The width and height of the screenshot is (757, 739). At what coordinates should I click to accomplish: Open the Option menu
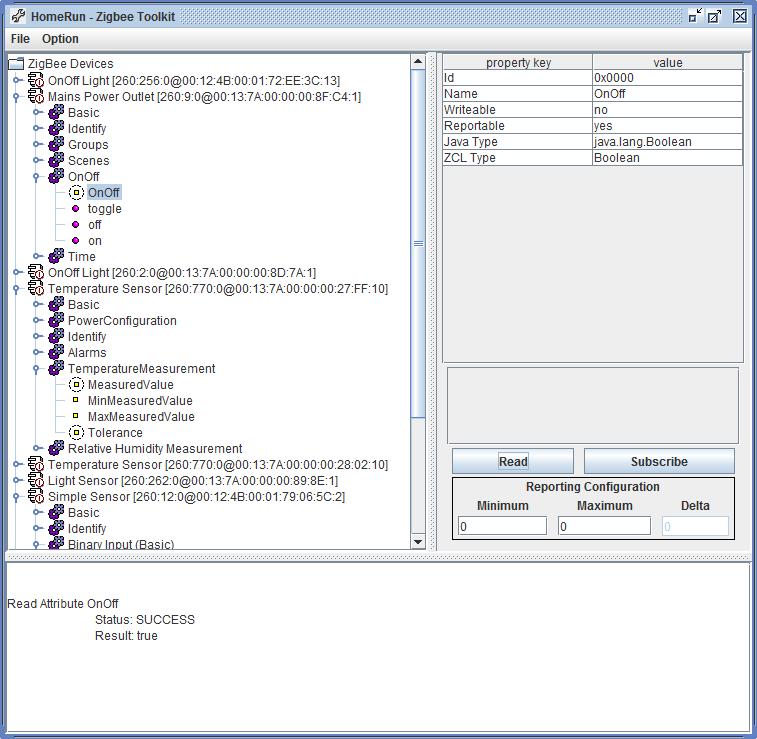pos(60,39)
